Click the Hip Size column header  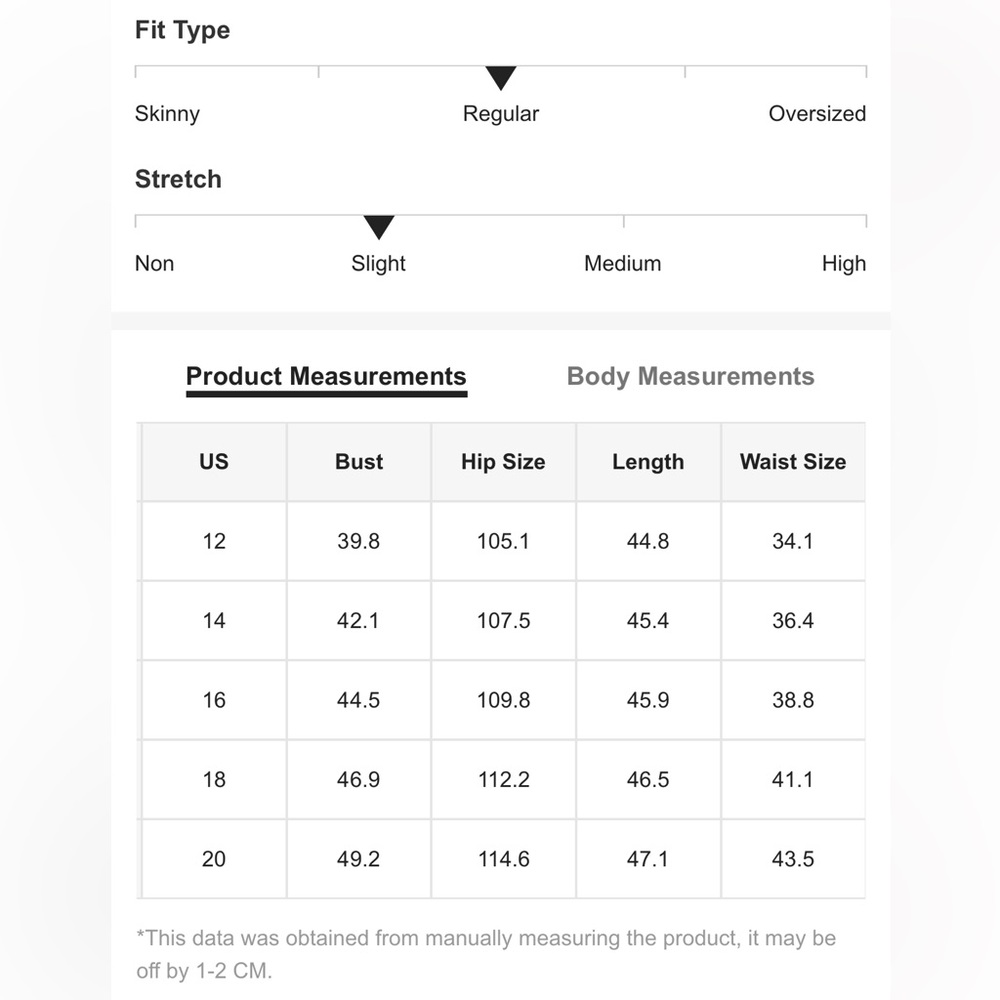click(x=503, y=462)
